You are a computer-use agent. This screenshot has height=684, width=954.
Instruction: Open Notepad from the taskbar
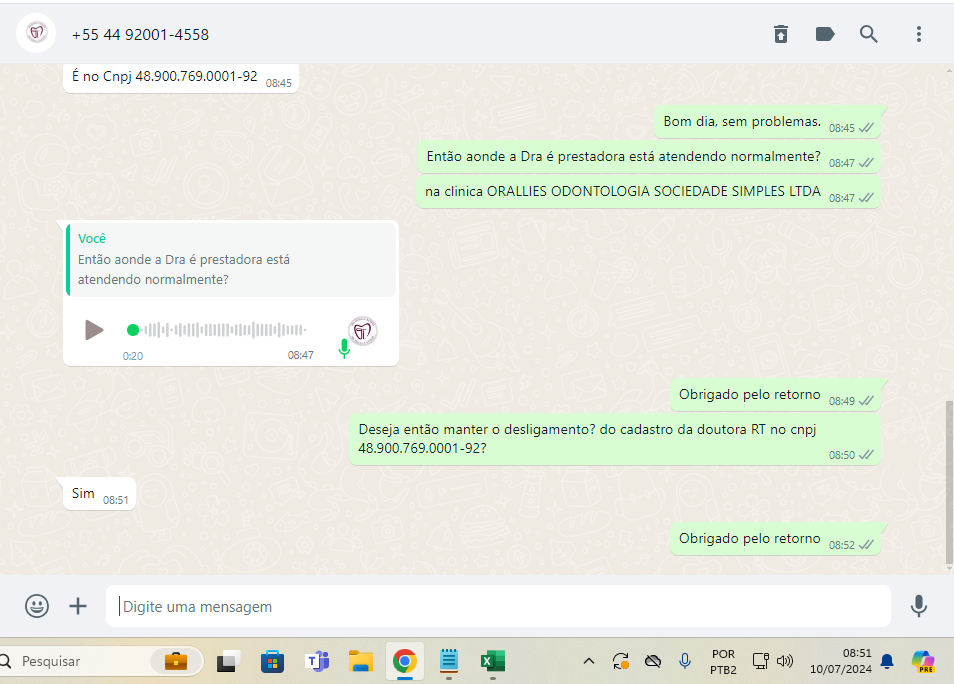click(448, 661)
